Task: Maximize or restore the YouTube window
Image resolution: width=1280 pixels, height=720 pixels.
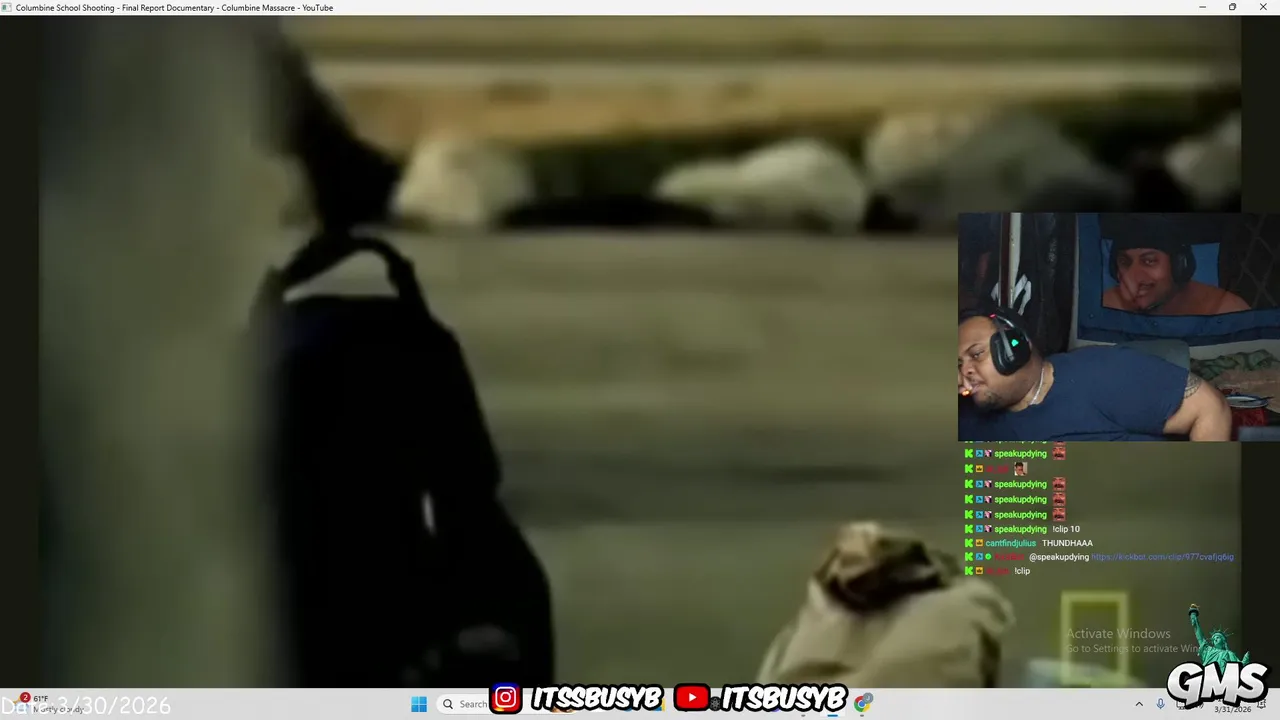Action: [x=1232, y=7]
